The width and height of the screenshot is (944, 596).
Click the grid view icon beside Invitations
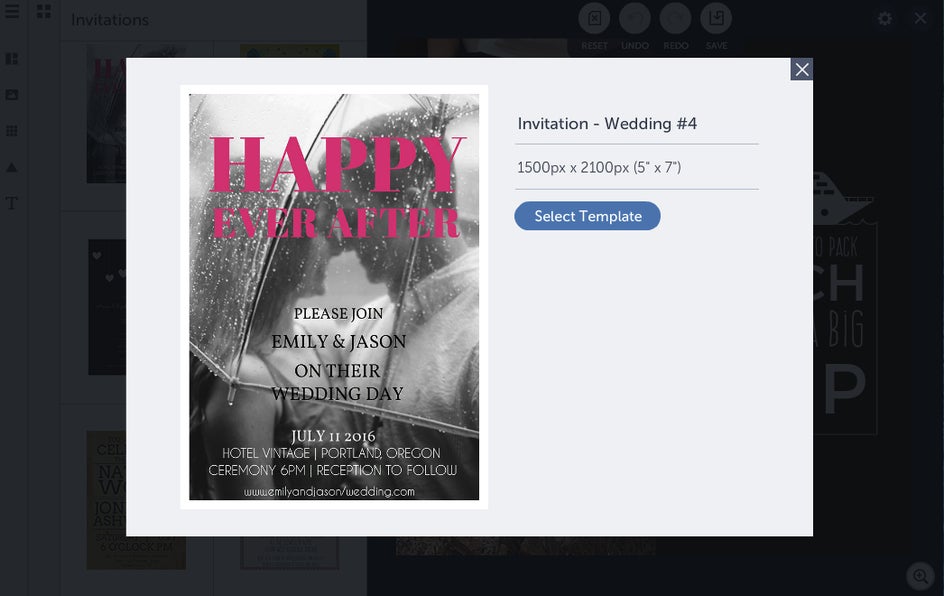(x=43, y=11)
